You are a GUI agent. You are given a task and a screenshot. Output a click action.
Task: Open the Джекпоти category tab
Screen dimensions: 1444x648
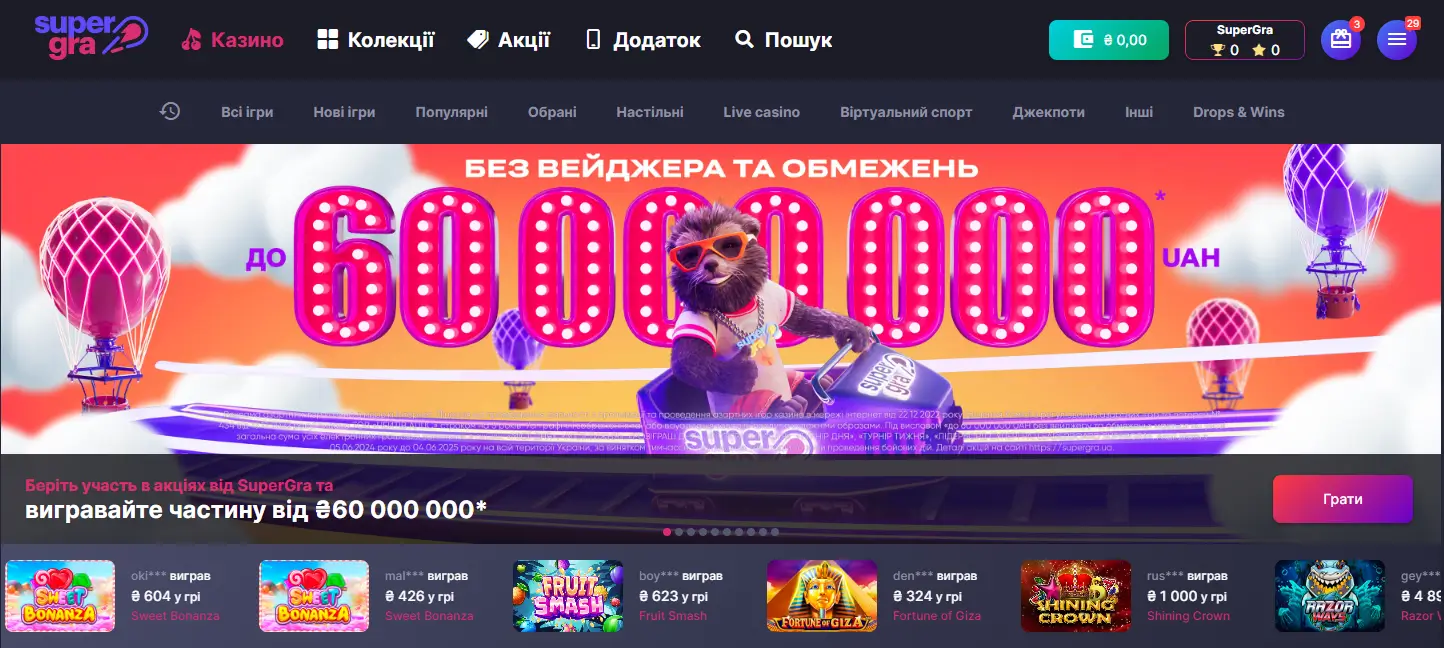point(1048,112)
